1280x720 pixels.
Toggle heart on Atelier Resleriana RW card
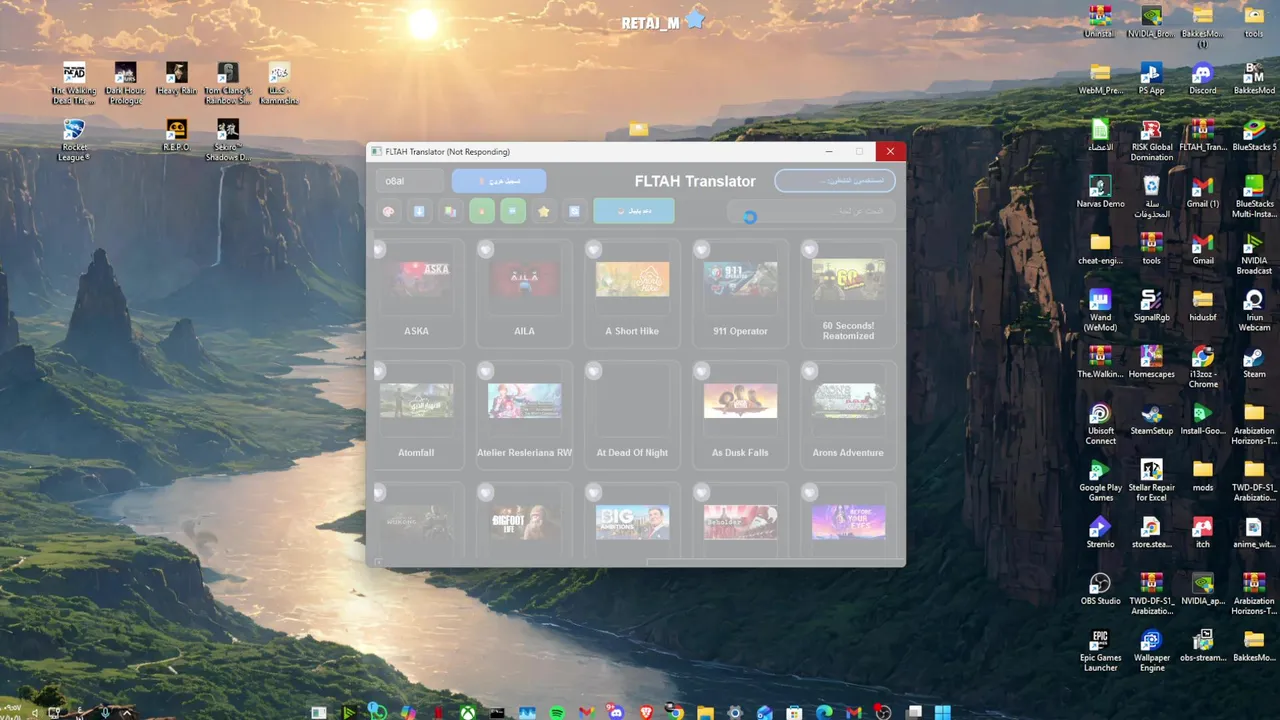tap(486, 371)
